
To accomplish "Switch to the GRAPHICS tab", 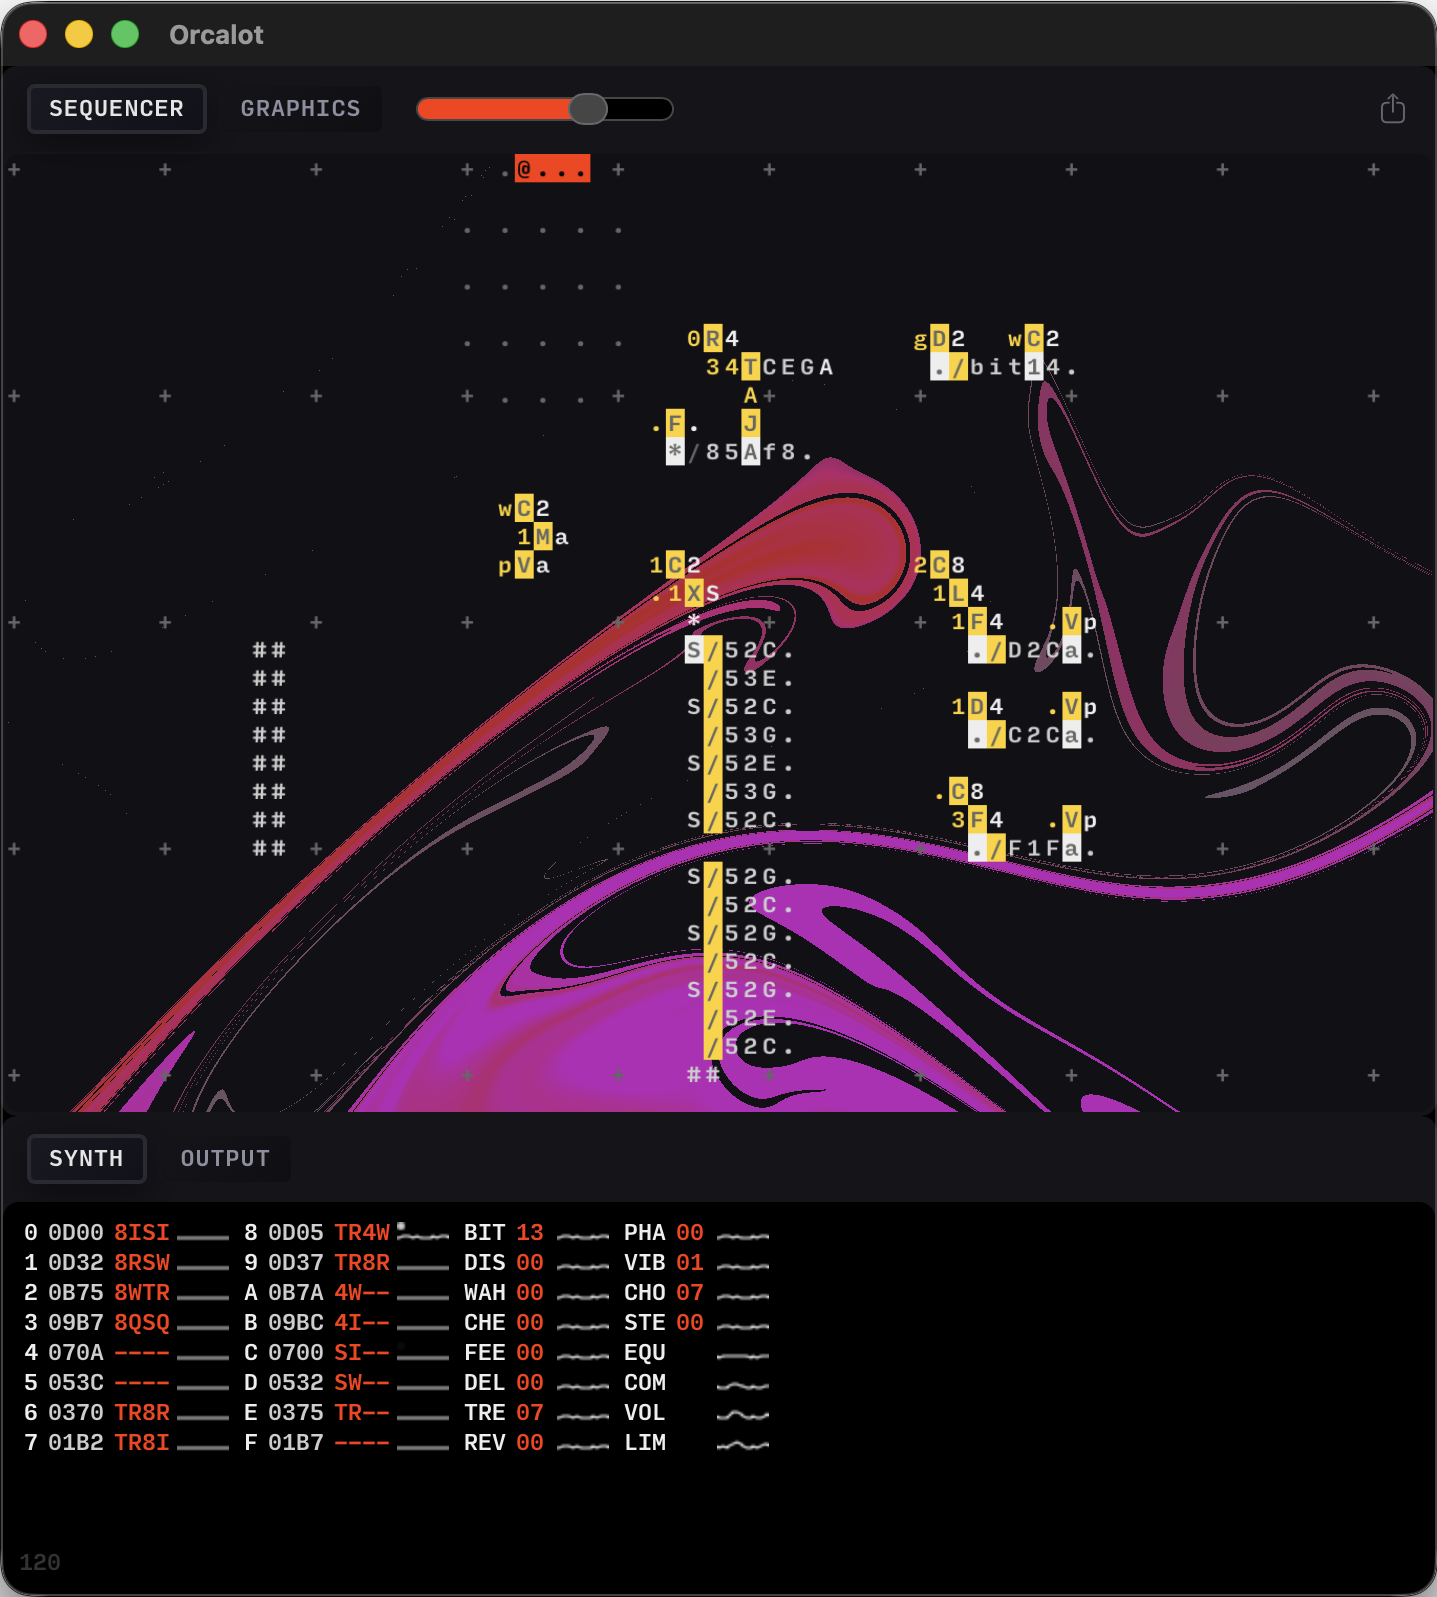I will coord(300,109).
